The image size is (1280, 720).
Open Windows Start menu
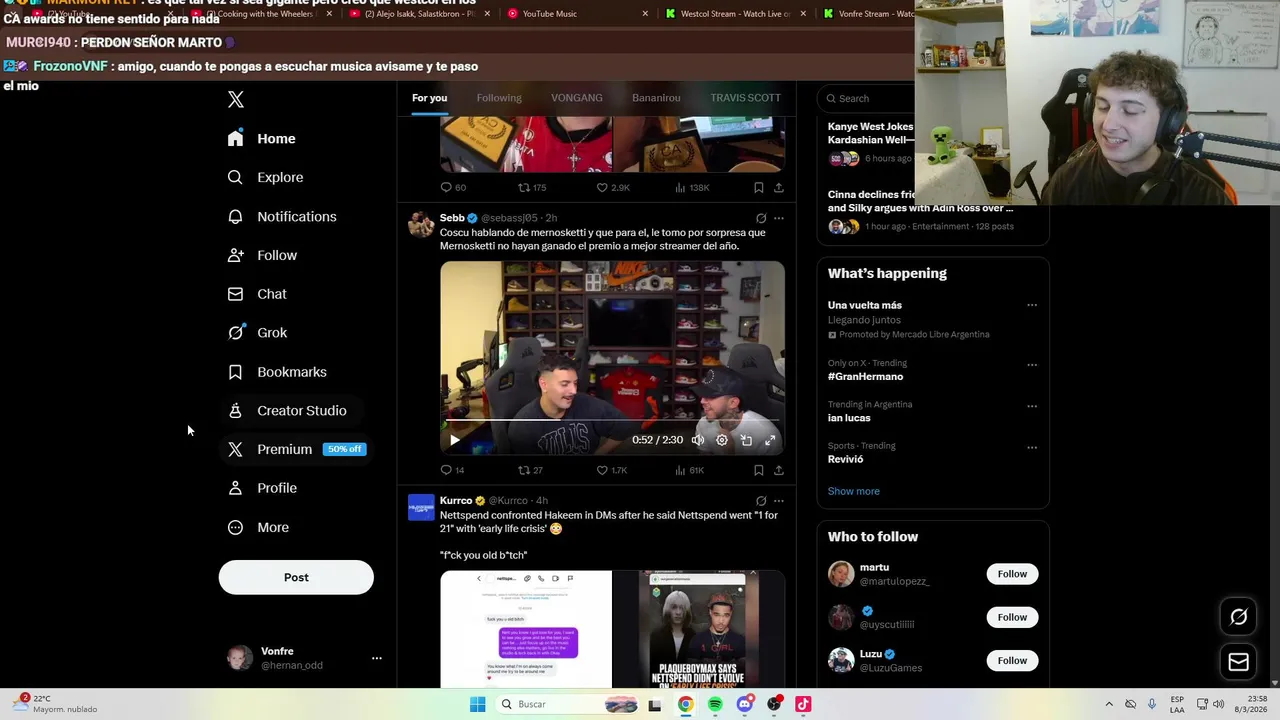click(x=477, y=705)
